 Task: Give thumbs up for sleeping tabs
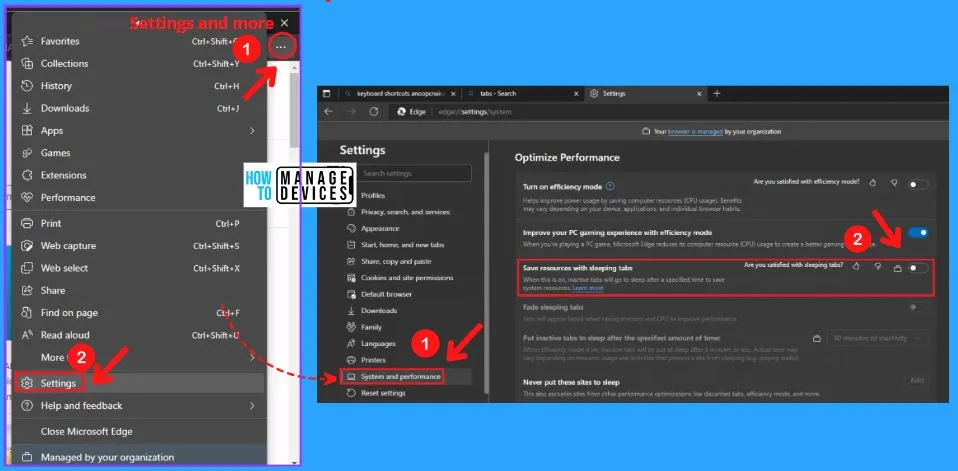(x=857, y=266)
